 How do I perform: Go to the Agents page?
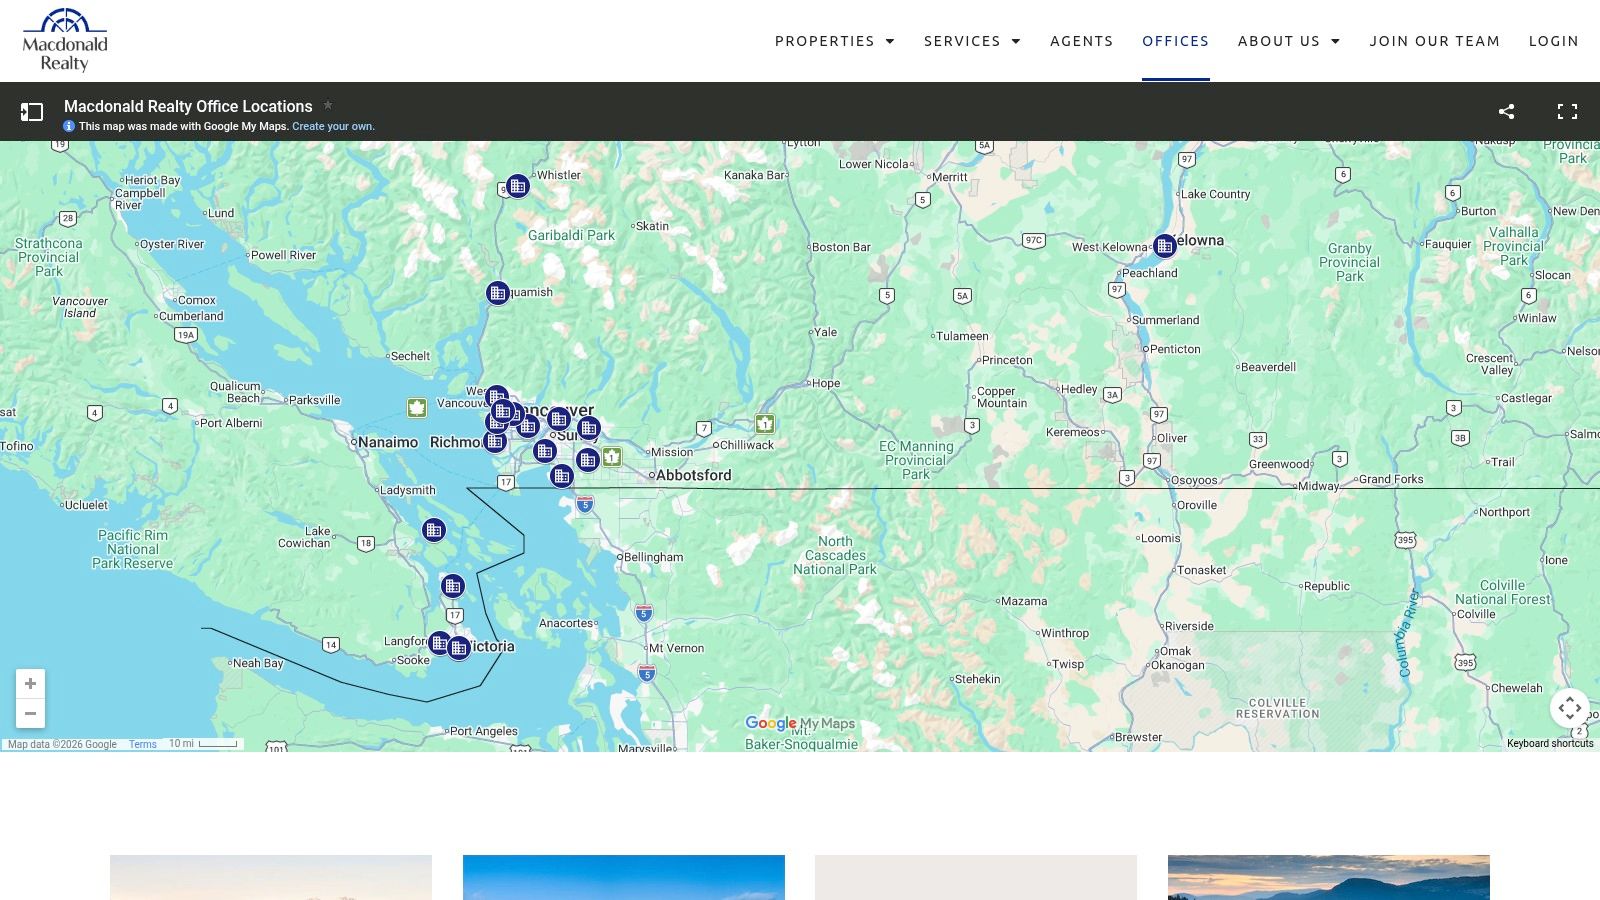[x=1081, y=41]
